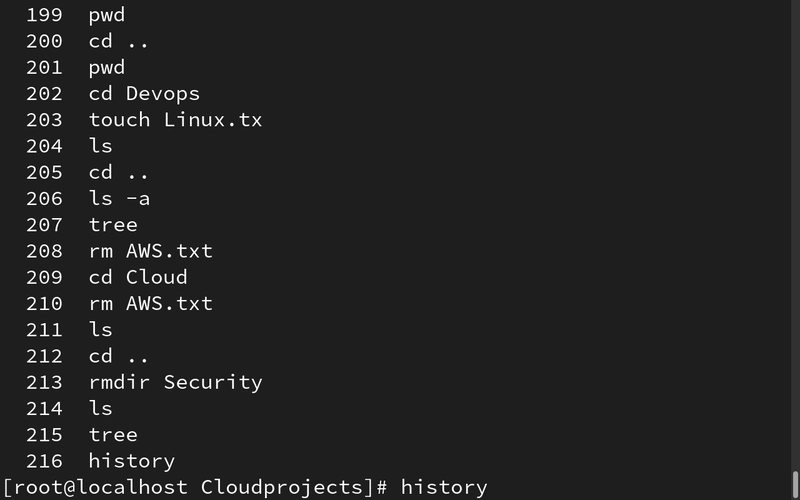Select the 'rmdir Security' command line
800x500 pixels.
[144, 382]
